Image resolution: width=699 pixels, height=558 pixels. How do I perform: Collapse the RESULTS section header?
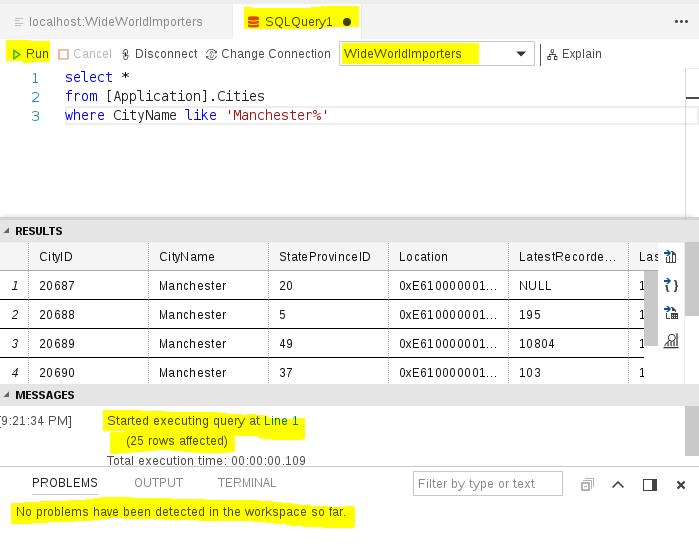point(37,231)
